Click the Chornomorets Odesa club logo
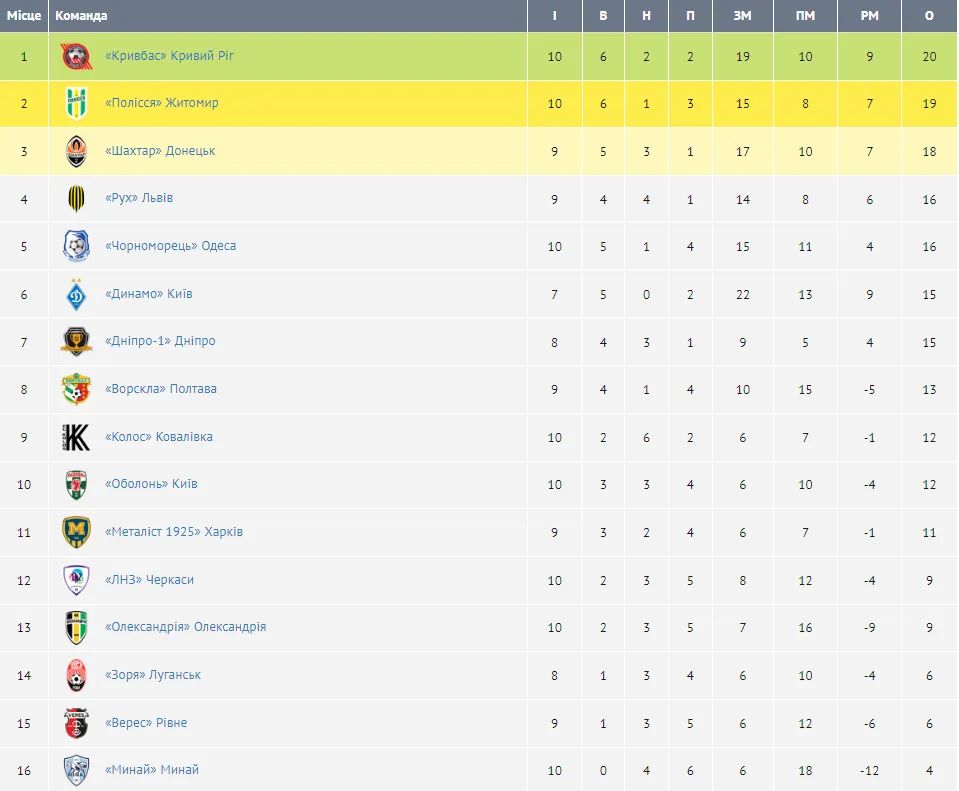The width and height of the screenshot is (959, 791). pyautogui.click(x=76, y=246)
